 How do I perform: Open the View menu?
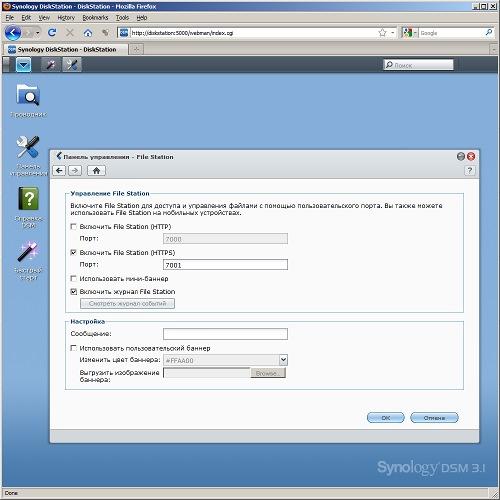pyautogui.click(x=44, y=18)
